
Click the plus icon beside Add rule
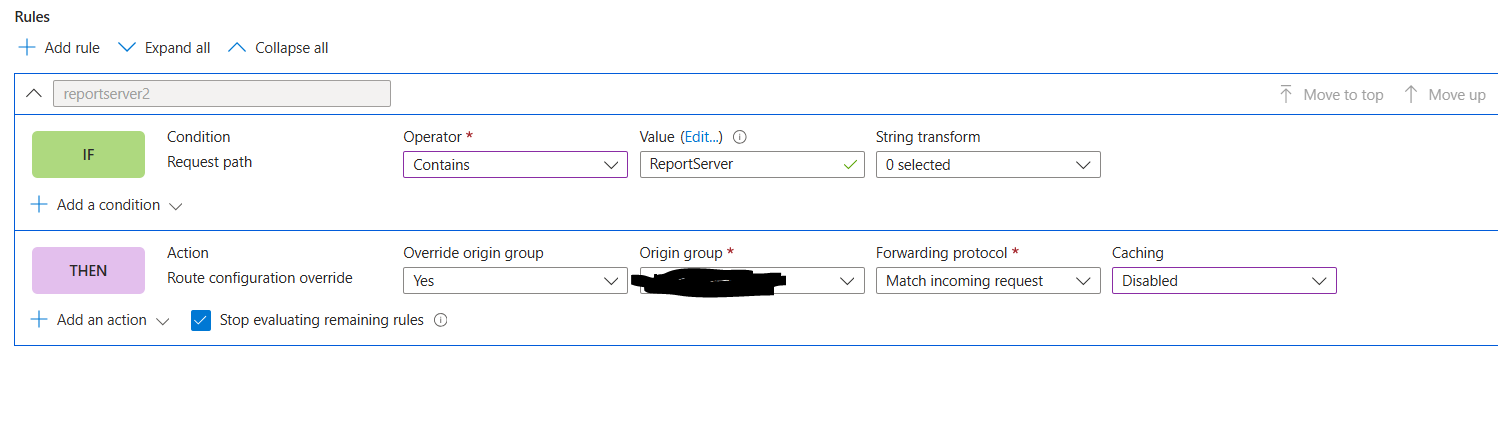pyautogui.click(x=27, y=47)
